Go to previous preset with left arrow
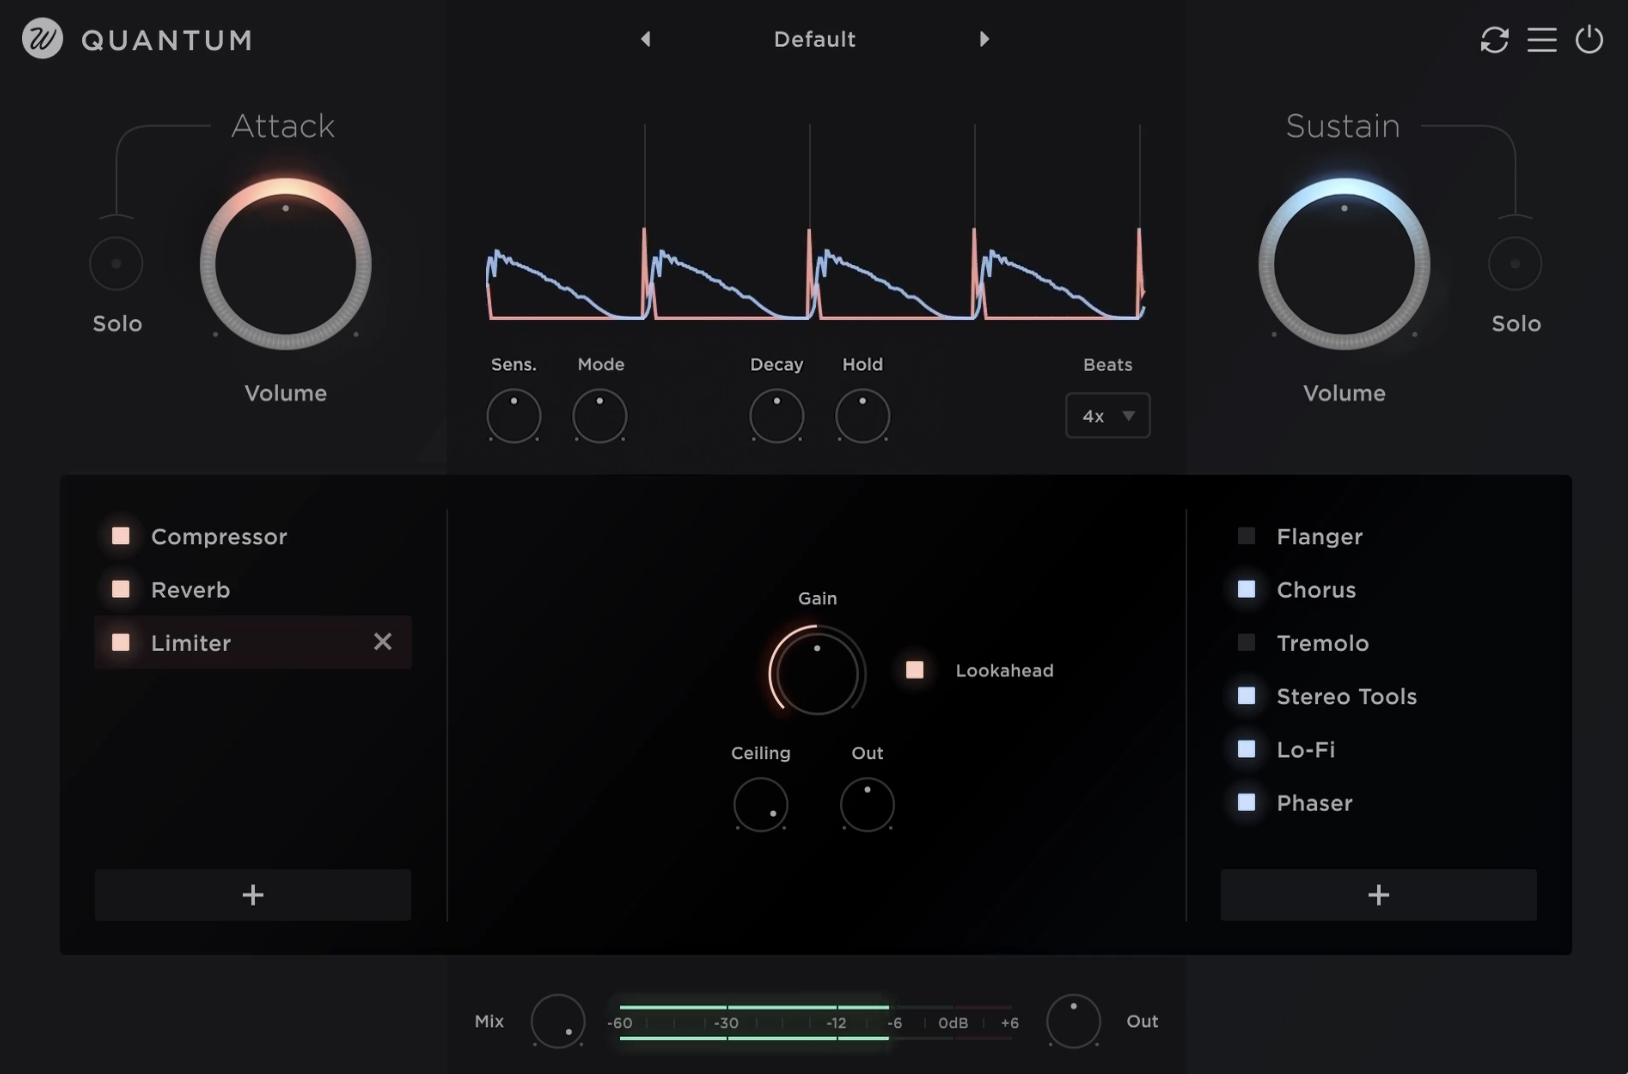Screen dimensions: 1628x1074 [x=646, y=39]
